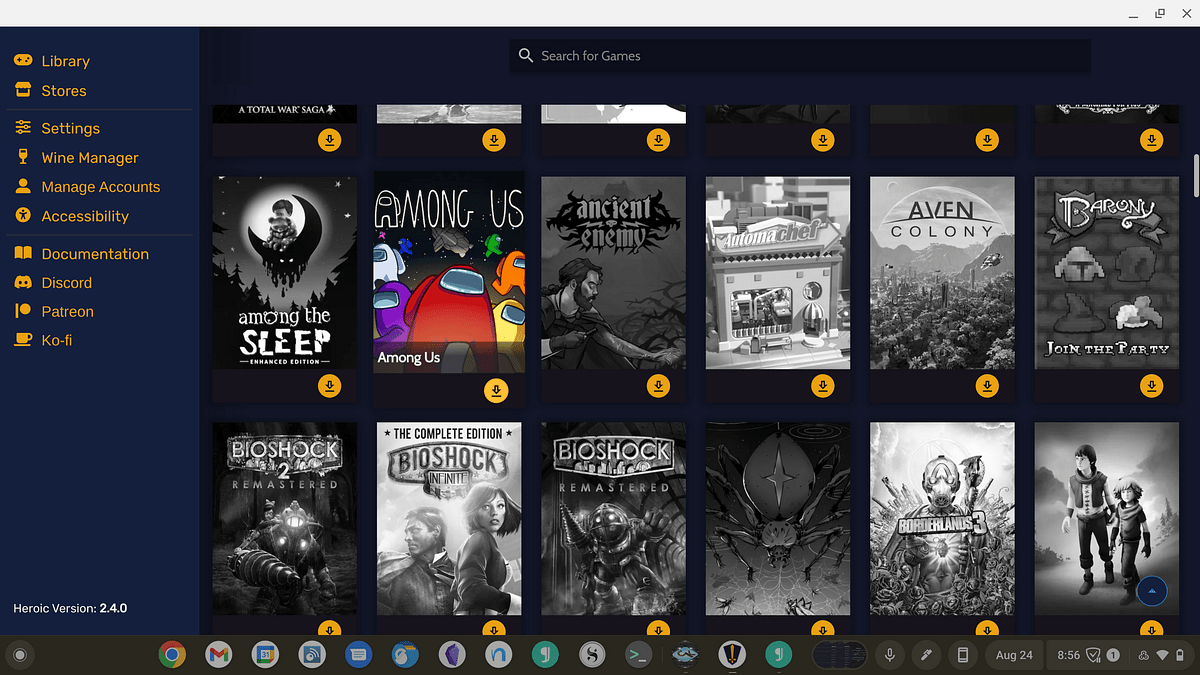Viewport: 1200px width, 675px height.
Task: Open the Accessibility section icon
Action: pyautogui.click(x=21, y=216)
